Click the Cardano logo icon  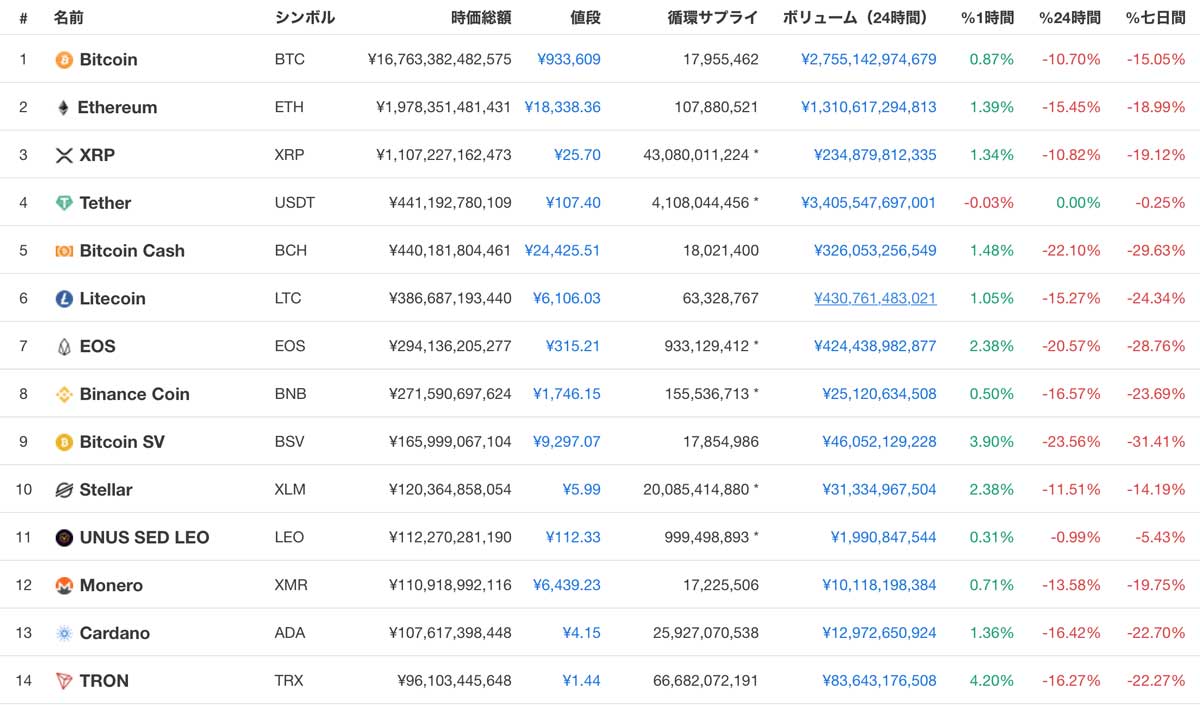tap(64, 633)
